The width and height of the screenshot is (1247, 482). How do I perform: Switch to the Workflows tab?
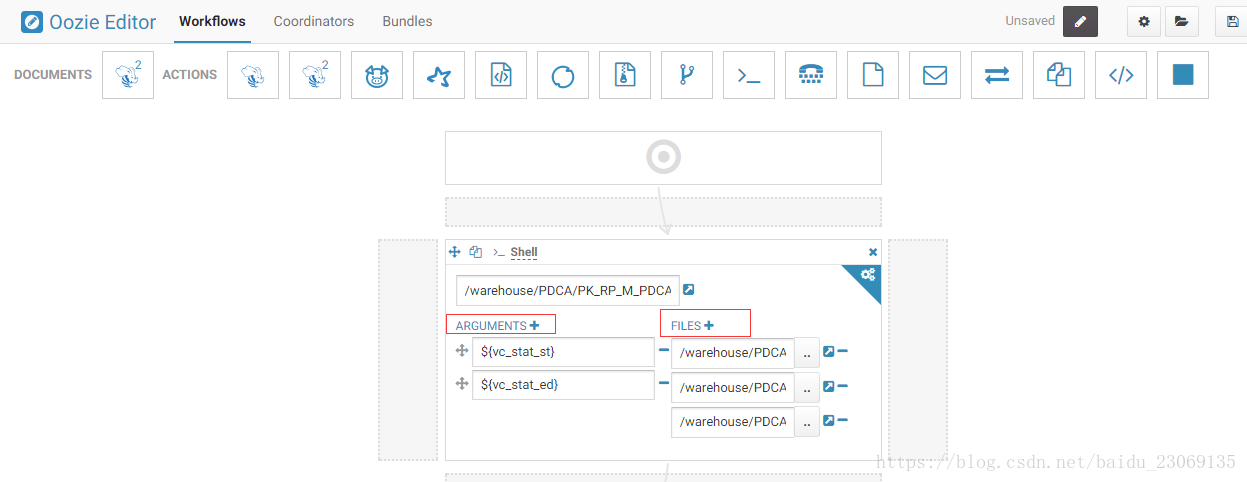(x=212, y=21)
